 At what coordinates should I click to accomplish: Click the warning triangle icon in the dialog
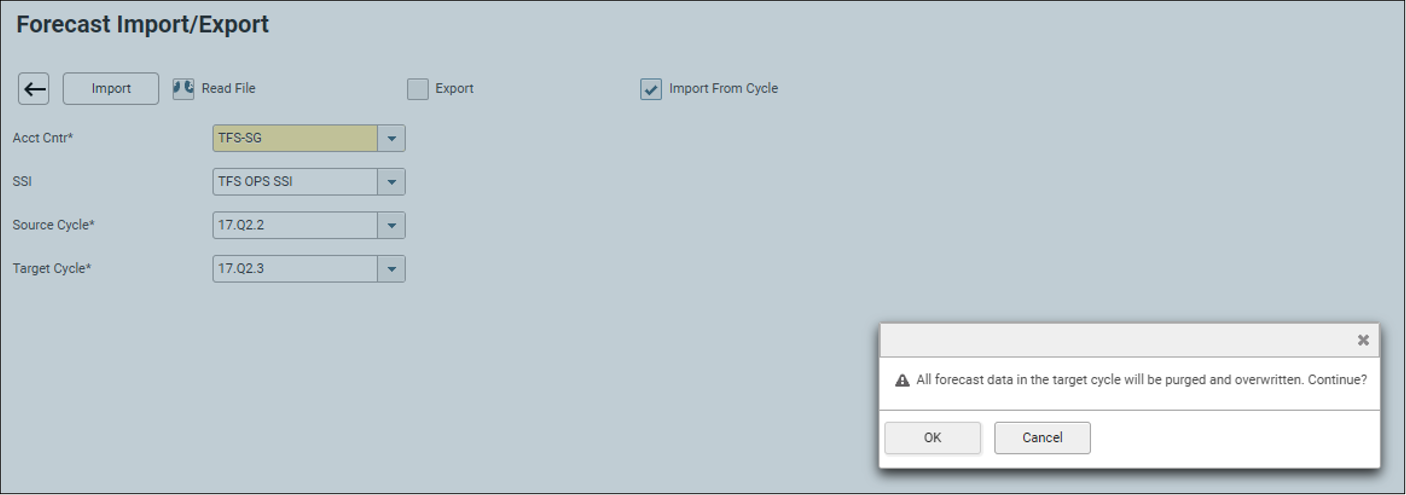coord(902,381)
